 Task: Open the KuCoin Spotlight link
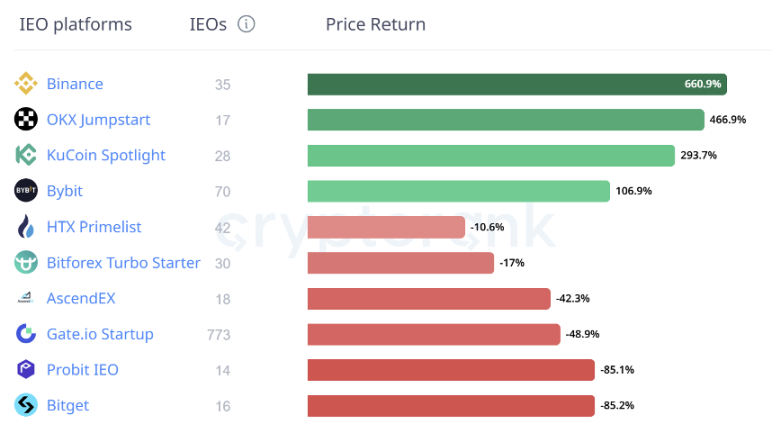coord(106,155)
